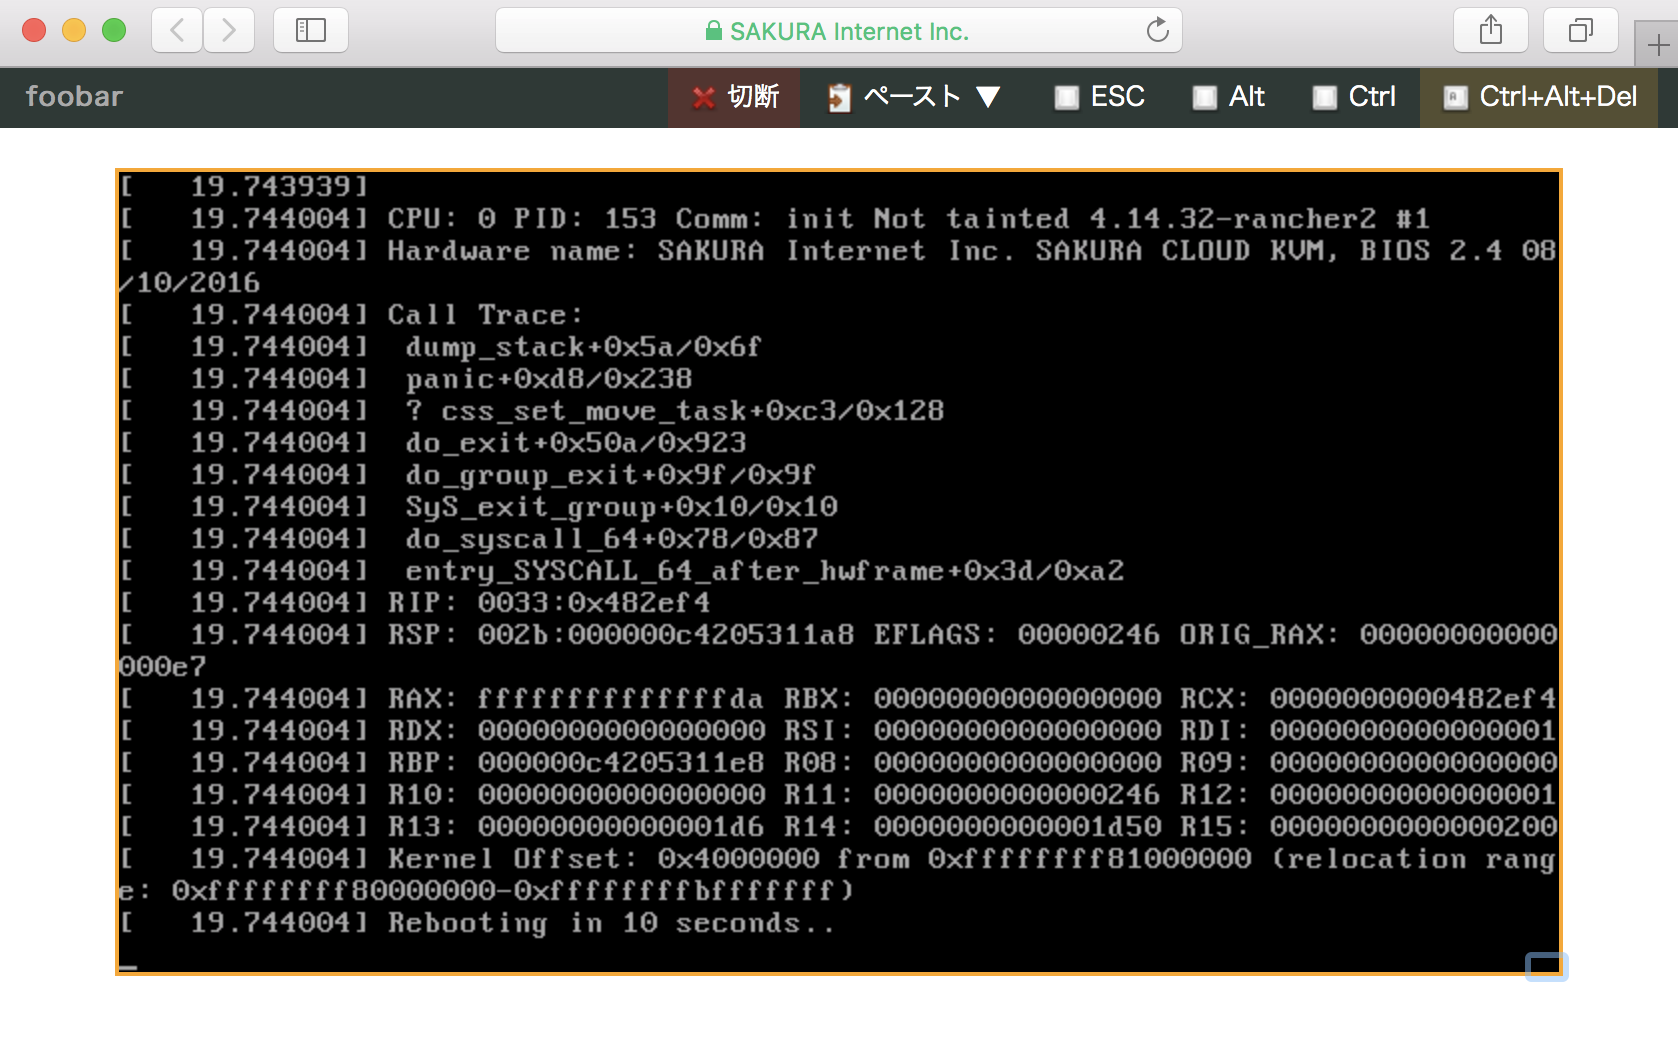Click the 'RAX: ffffffffffffffda' register line
Screen dimensions: 1678x1040
click(x=838, y=699)
